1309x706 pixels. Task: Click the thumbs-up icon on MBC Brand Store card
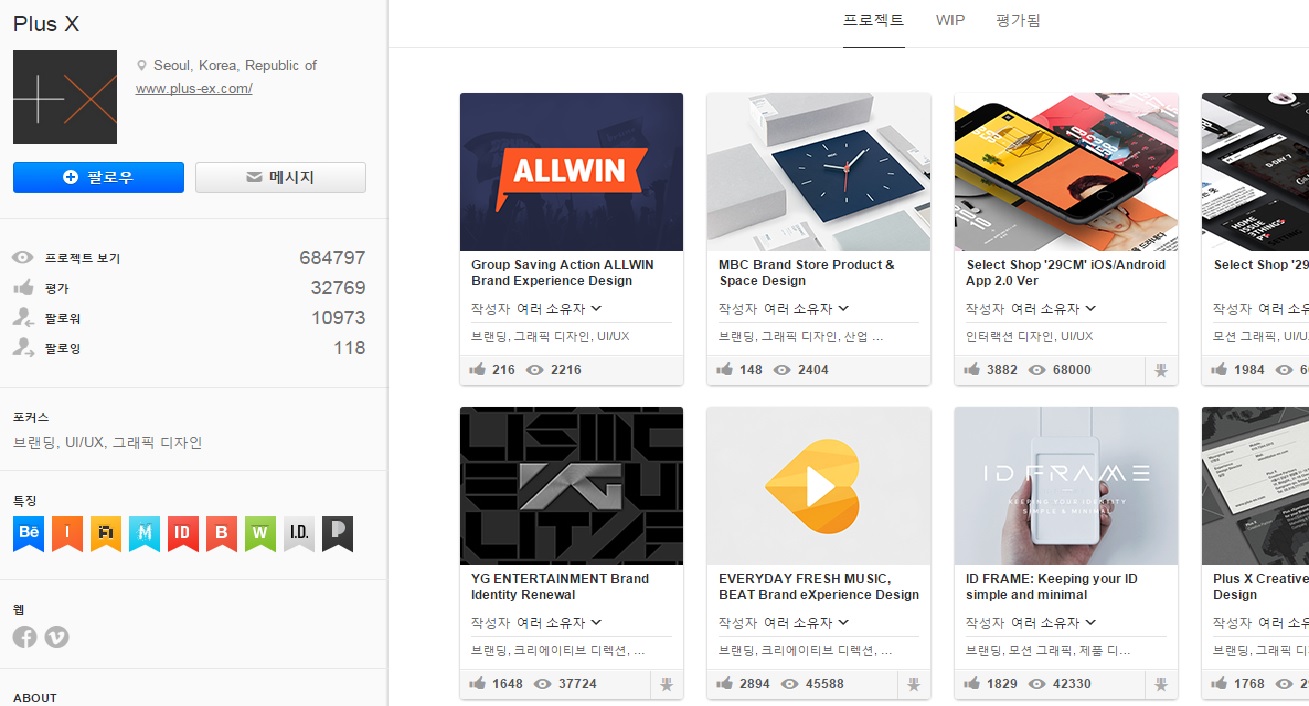724,369
